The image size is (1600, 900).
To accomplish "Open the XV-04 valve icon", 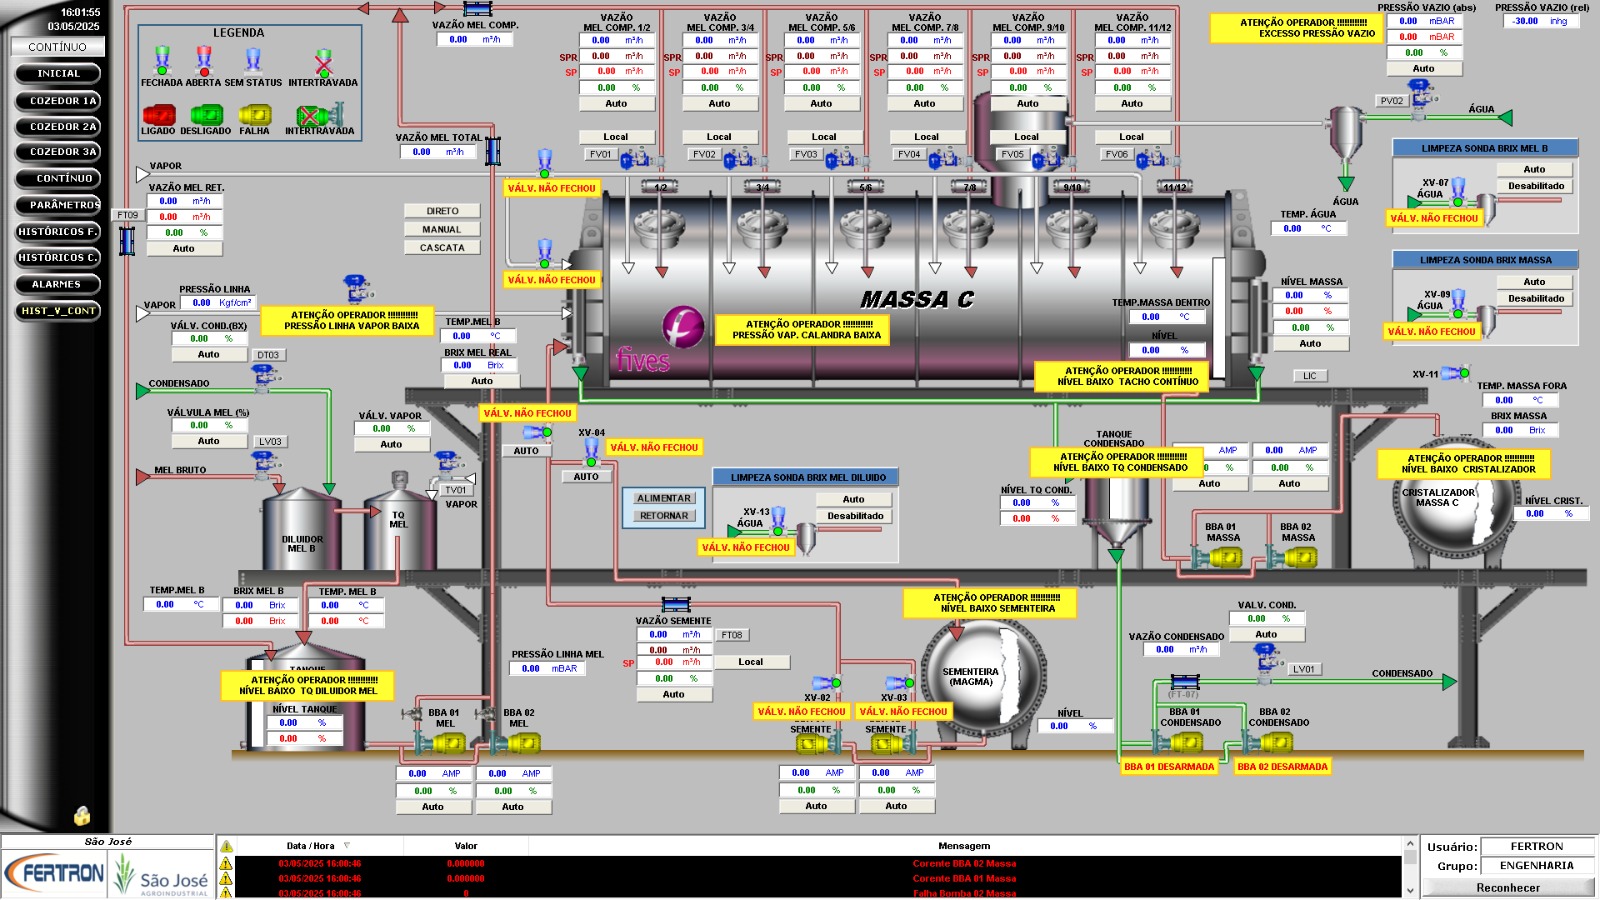I will pyautogui.click(x=591, y=452).
